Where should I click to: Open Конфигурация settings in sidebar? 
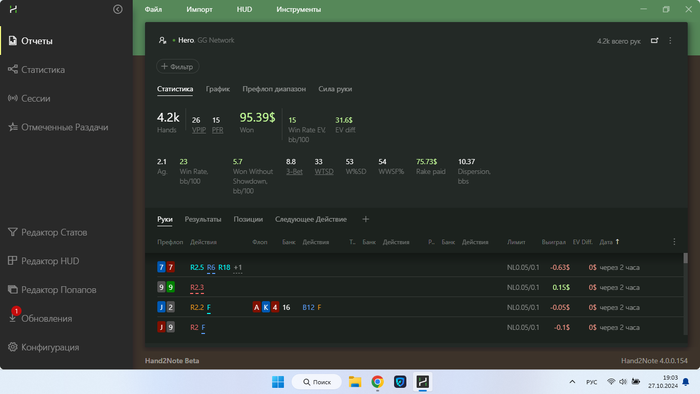pos(66,347)
